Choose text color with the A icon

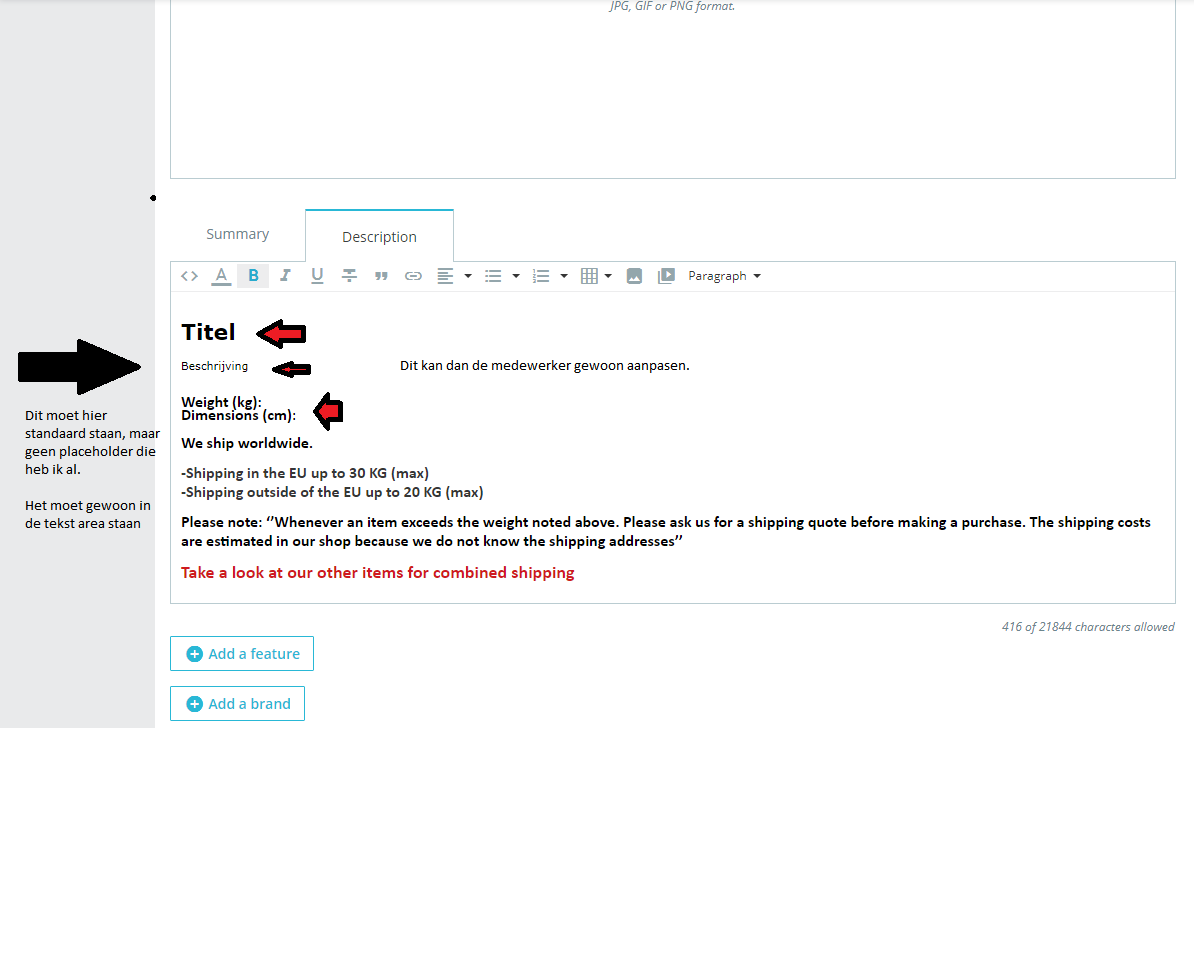coord(221,276)
